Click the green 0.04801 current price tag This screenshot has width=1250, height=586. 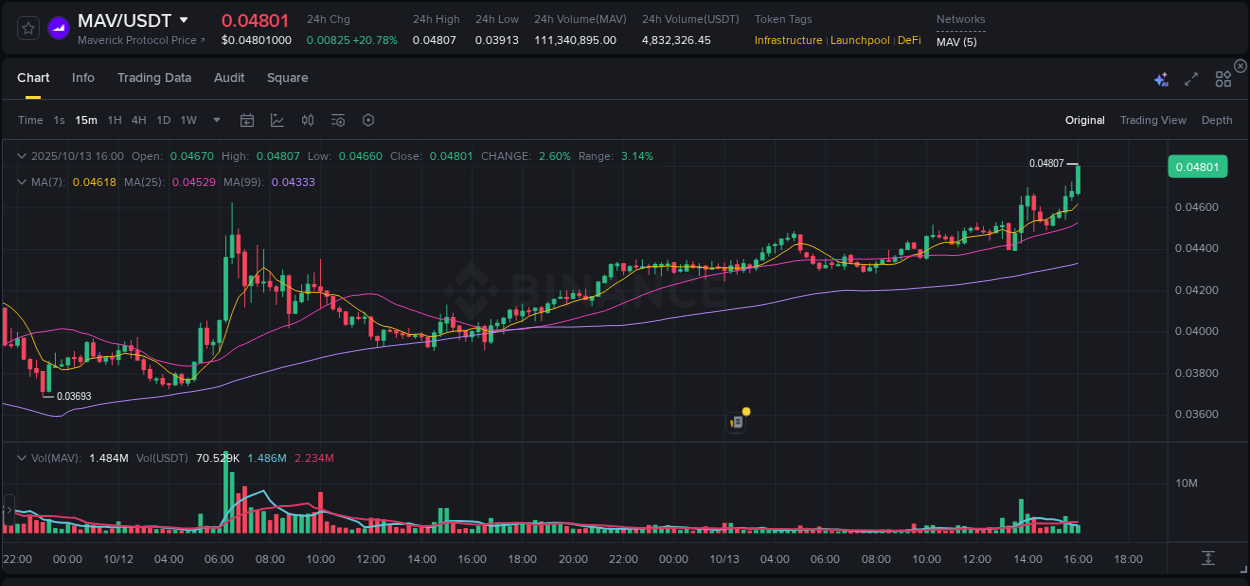click(x=1197, y=166)
